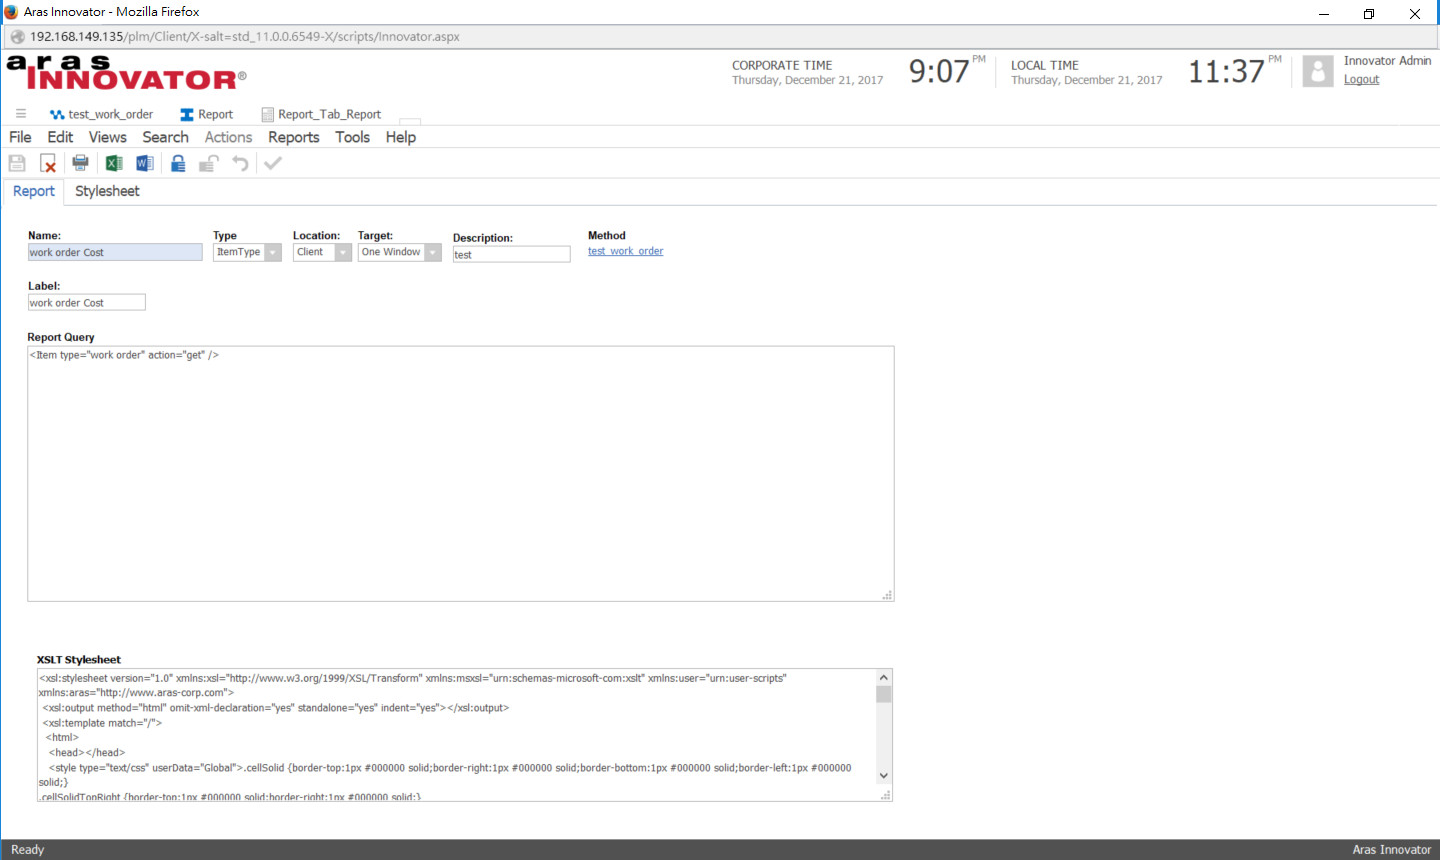The image size is (1440, 860).
Task: Click the Save toolbar icon
Action: coord(17,163)
